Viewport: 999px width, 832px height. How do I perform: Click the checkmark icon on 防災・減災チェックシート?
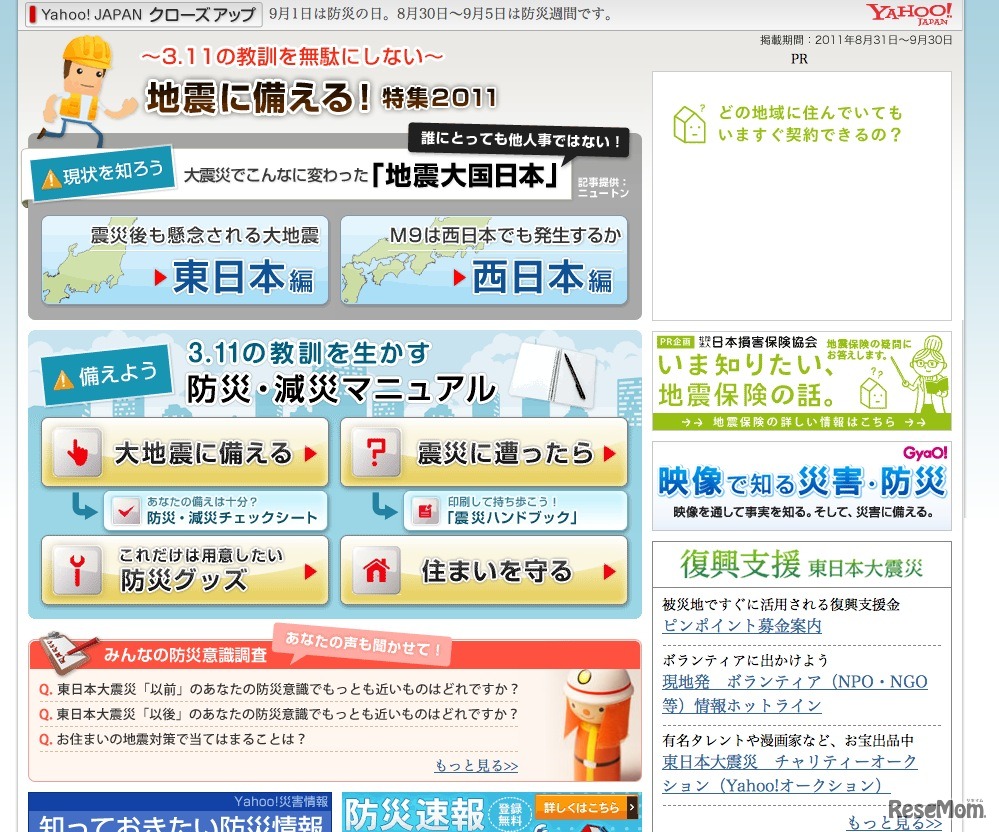point(126,511)
